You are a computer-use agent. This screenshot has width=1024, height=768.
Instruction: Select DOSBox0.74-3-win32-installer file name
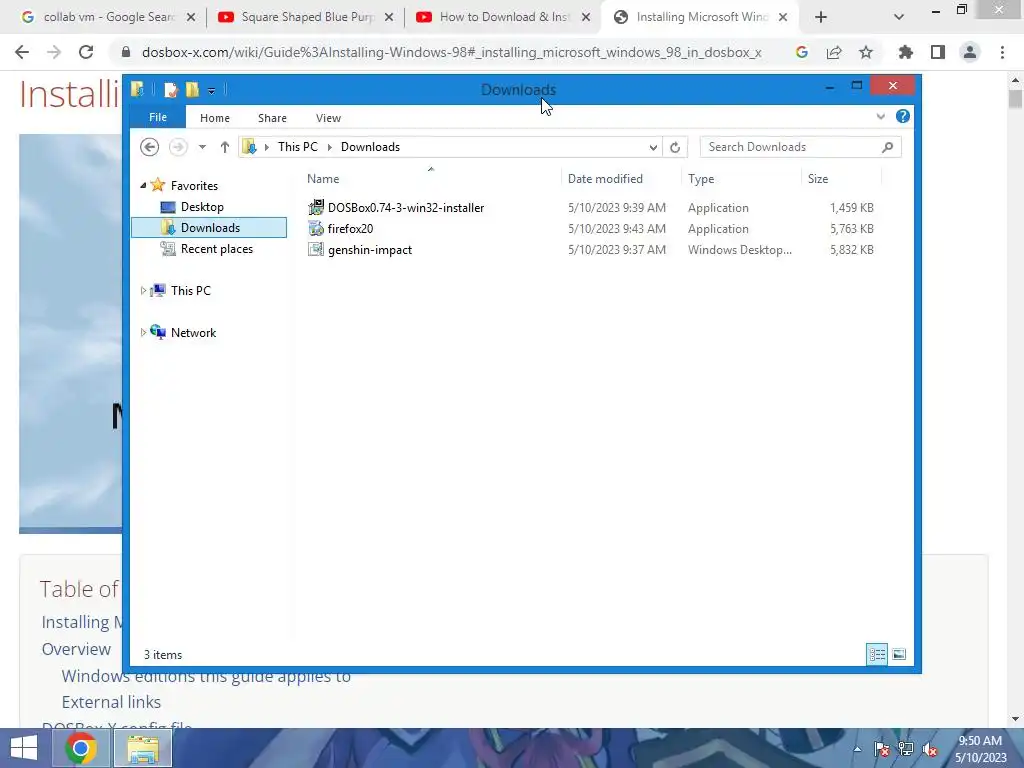click(406, 208)
